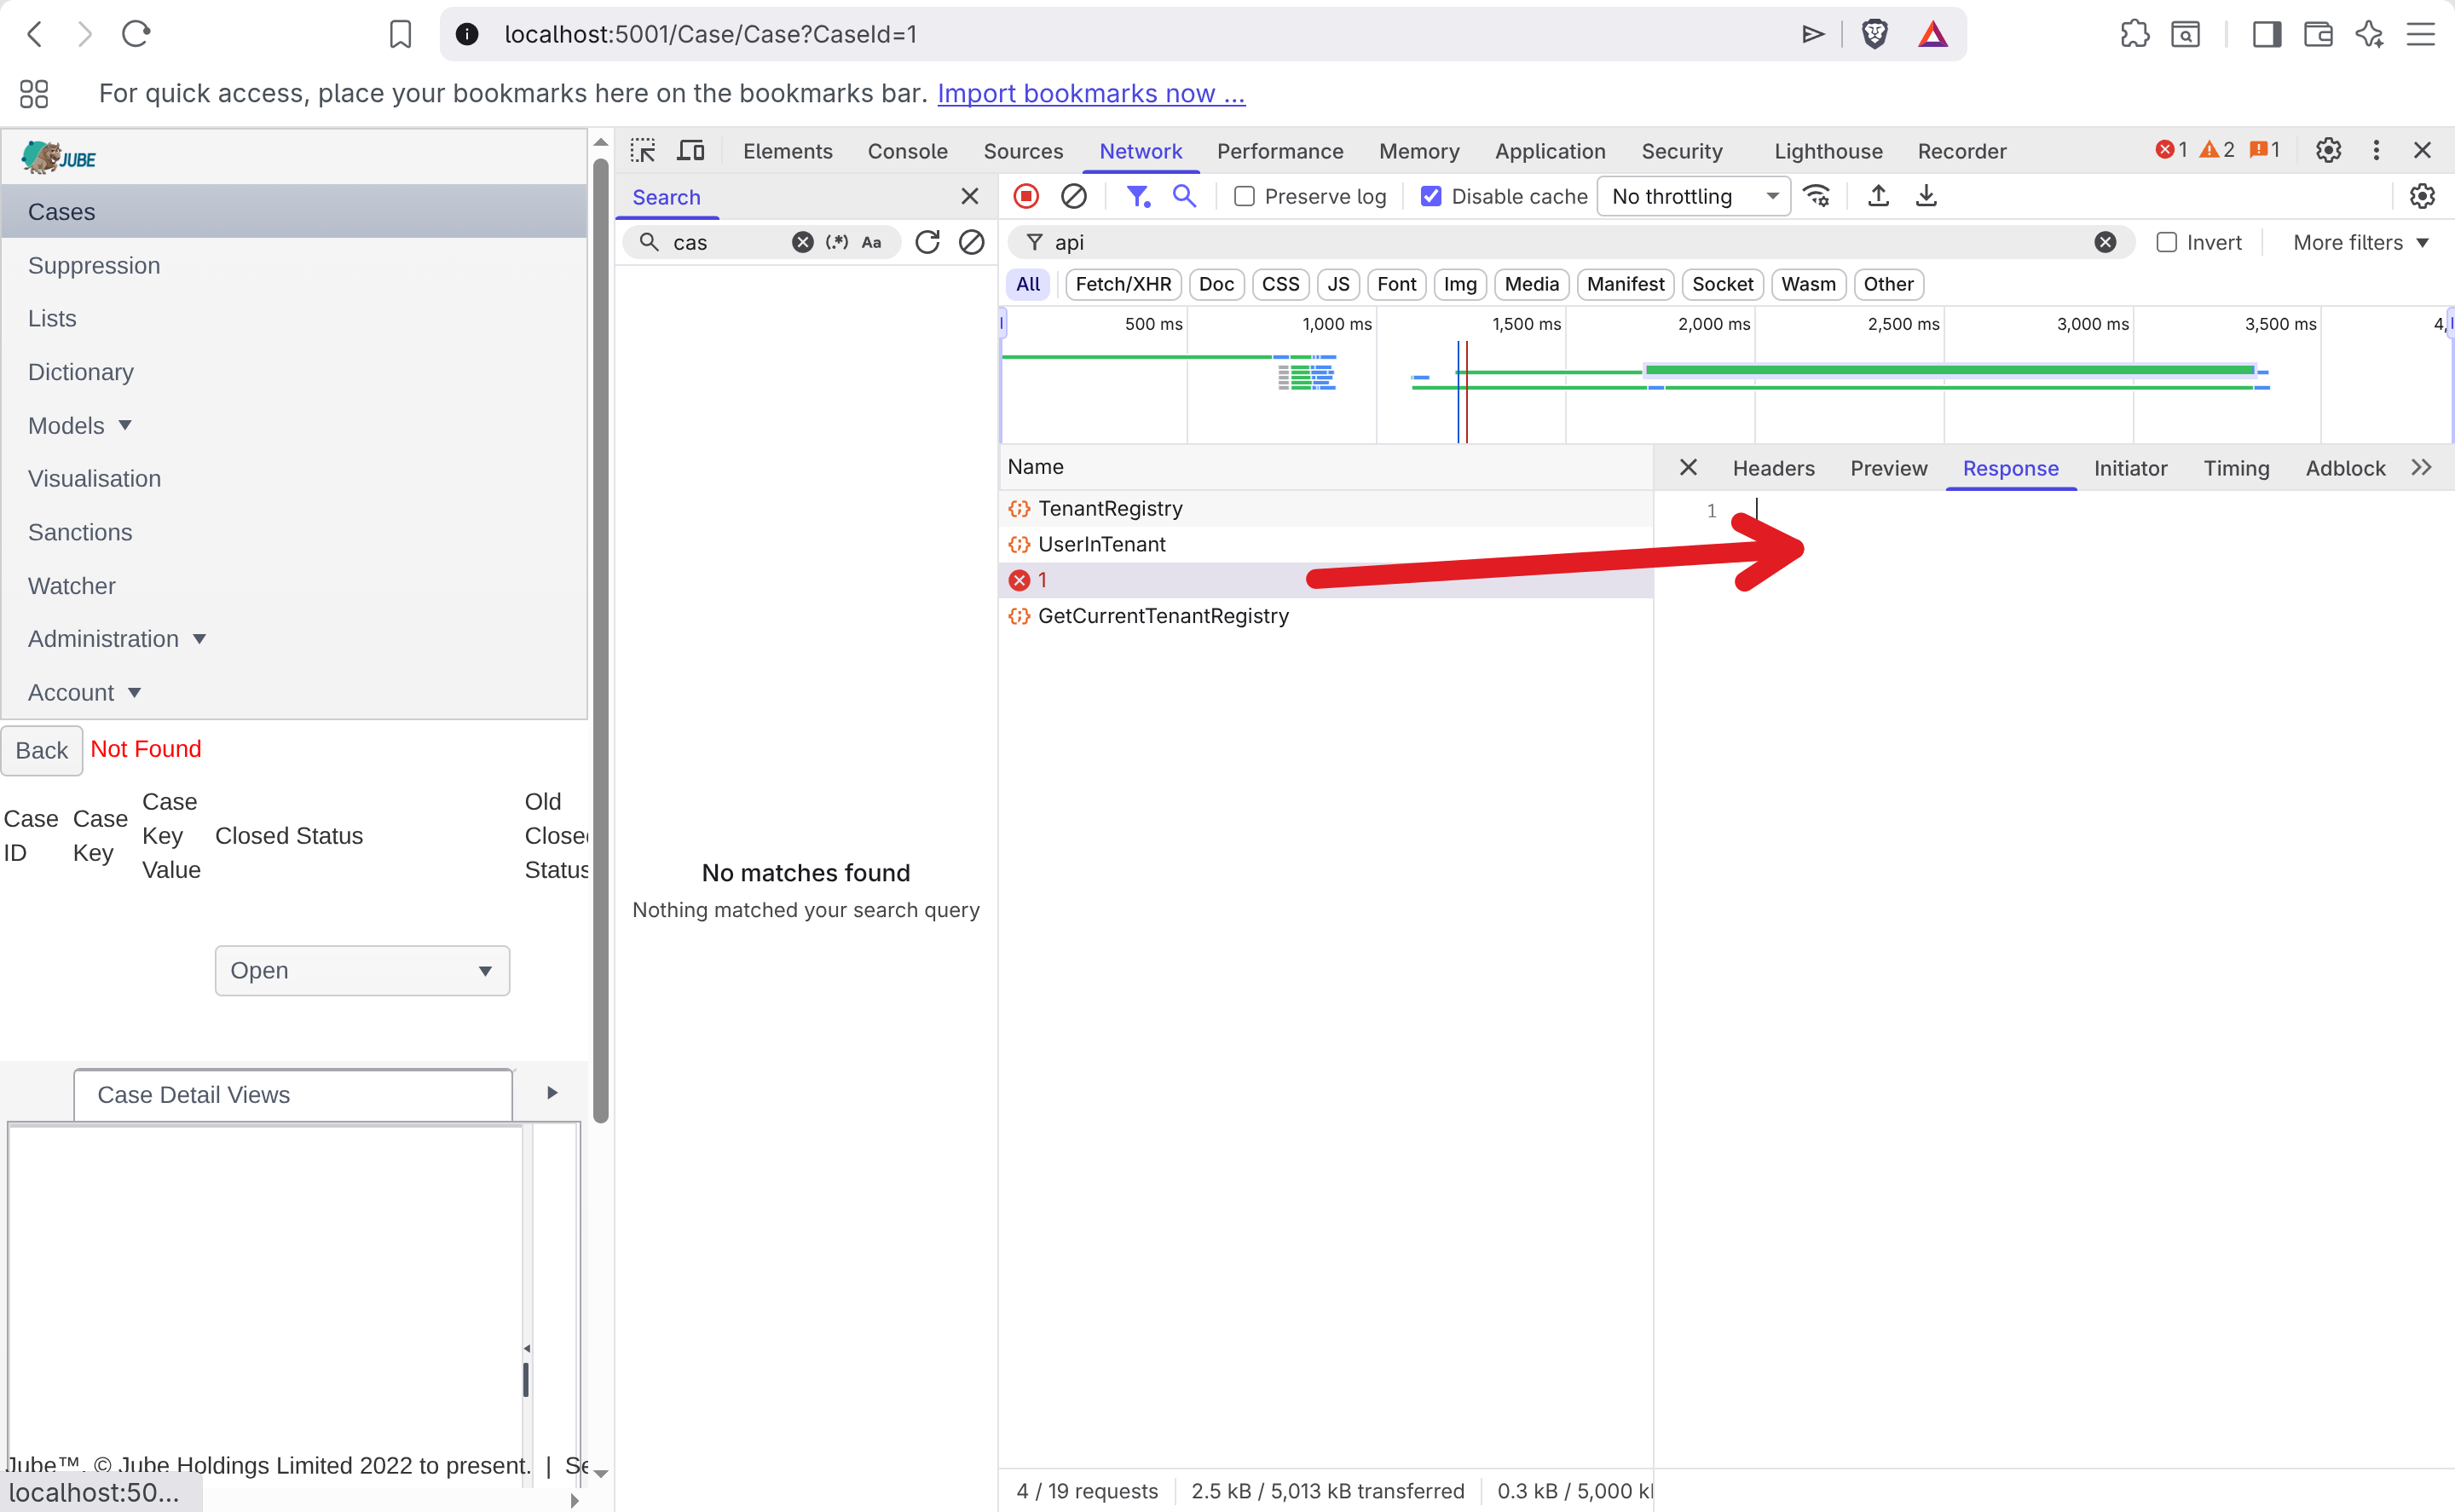Clear the api filter text
Viewport: 2455px width, 1512px height.
tap(2105, 242)
